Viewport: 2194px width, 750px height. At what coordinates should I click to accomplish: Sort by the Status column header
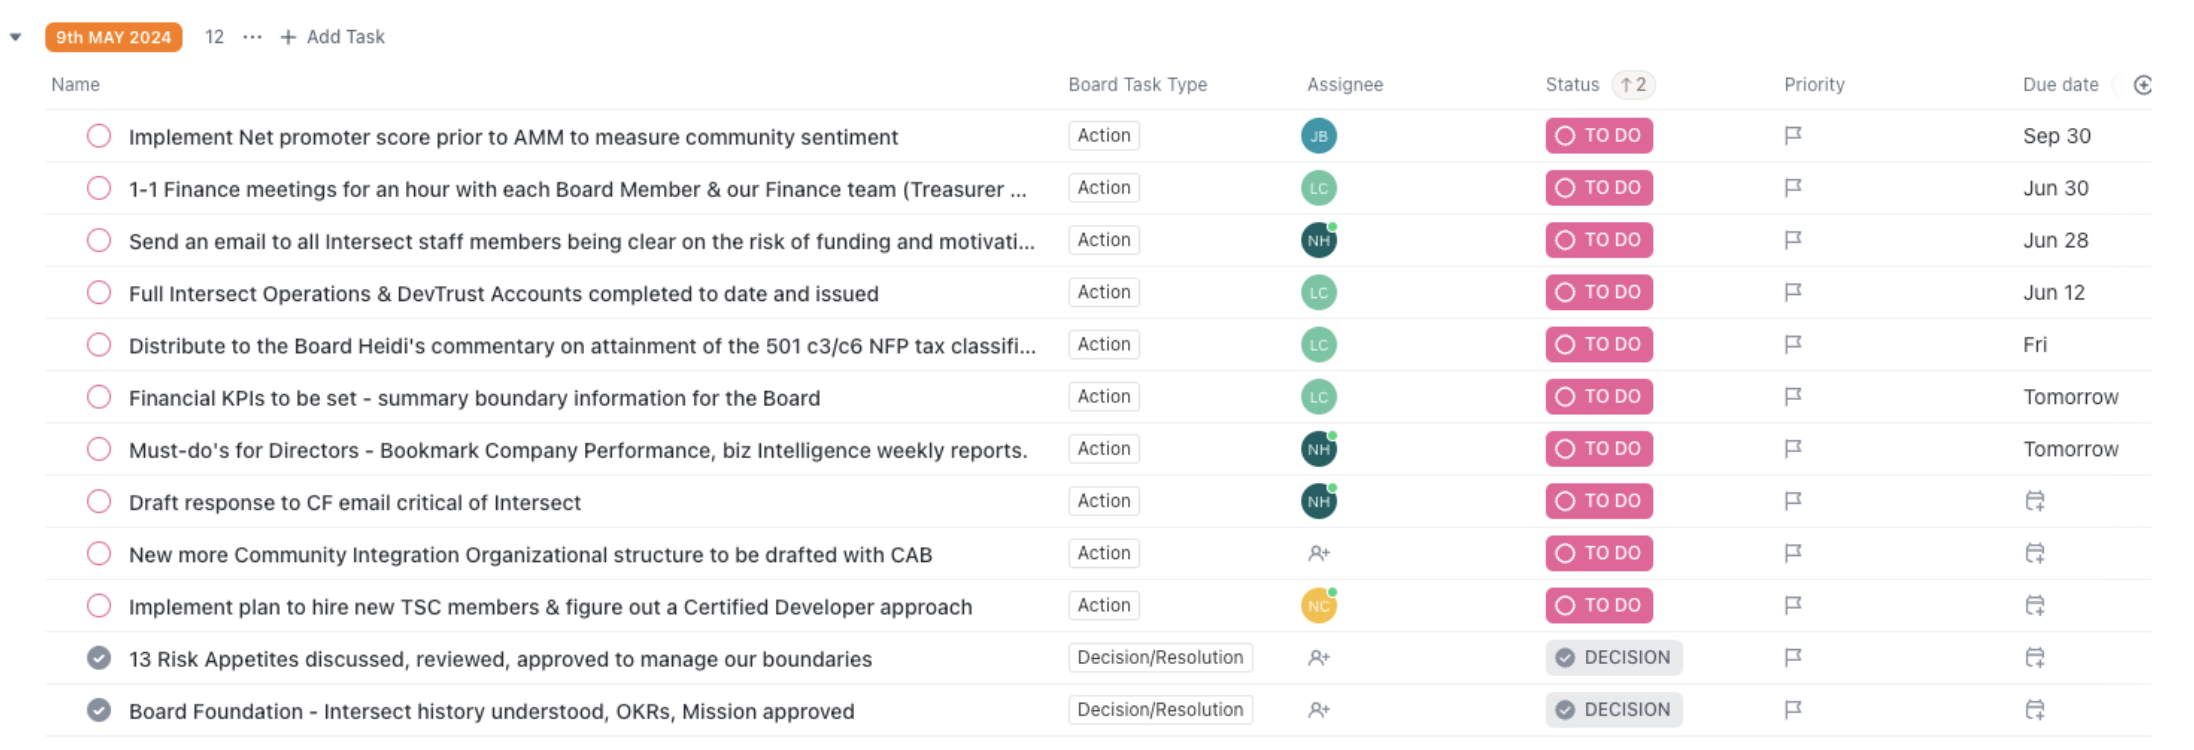point(1572,85)
